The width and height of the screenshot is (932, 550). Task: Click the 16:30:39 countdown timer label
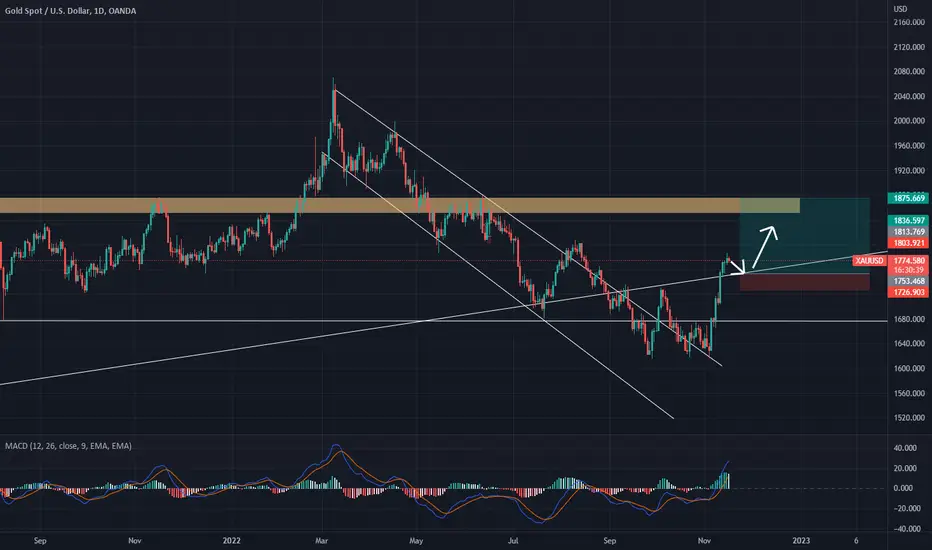[908, 270]
